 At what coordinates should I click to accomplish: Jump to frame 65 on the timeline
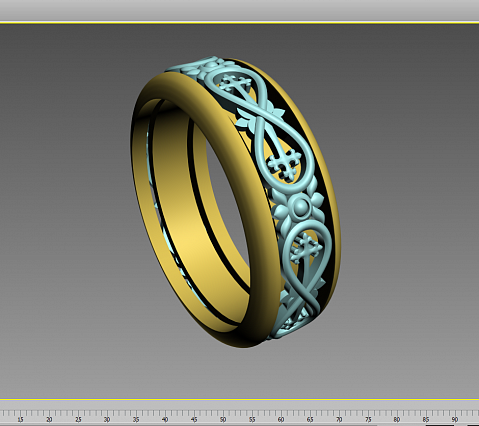pos(310,419)
